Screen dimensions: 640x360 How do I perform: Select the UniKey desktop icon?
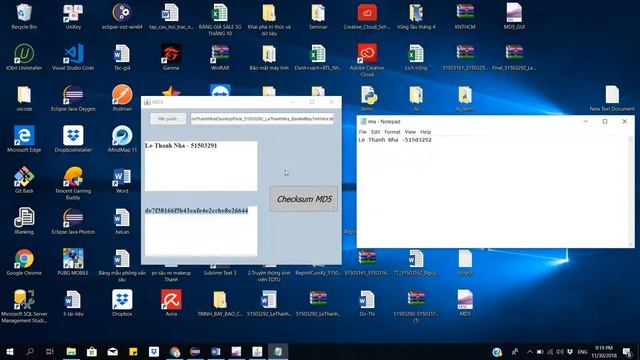pyautogui.click(x=73, y=17)
